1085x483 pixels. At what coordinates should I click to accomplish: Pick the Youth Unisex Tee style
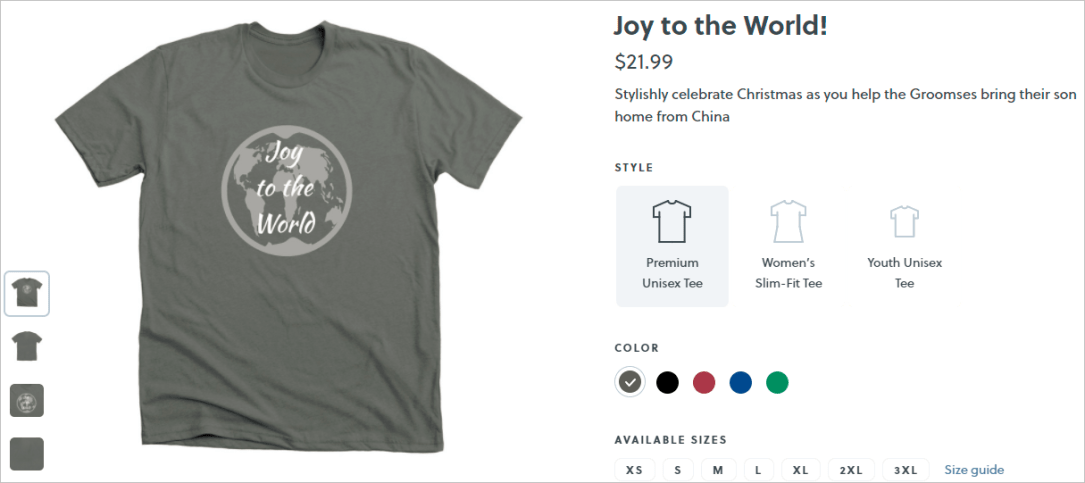(904, 246)
